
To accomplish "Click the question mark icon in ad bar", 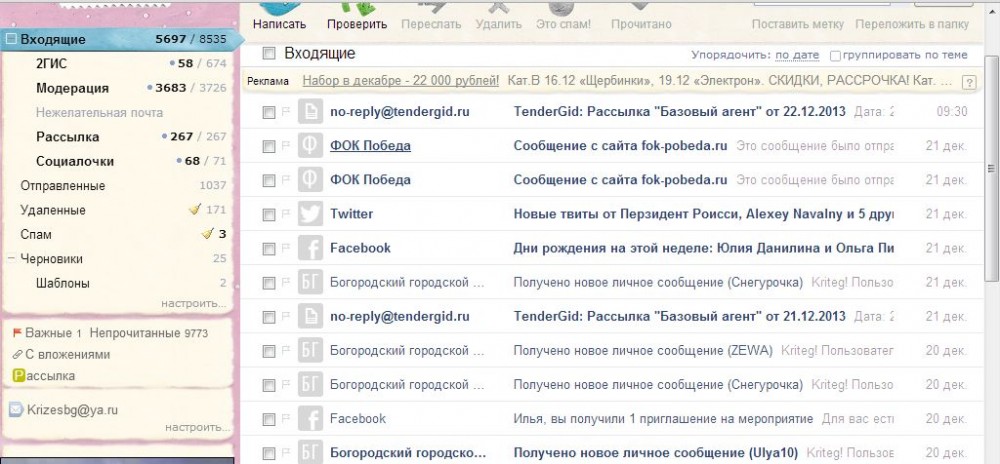I will tap(968, 82).
